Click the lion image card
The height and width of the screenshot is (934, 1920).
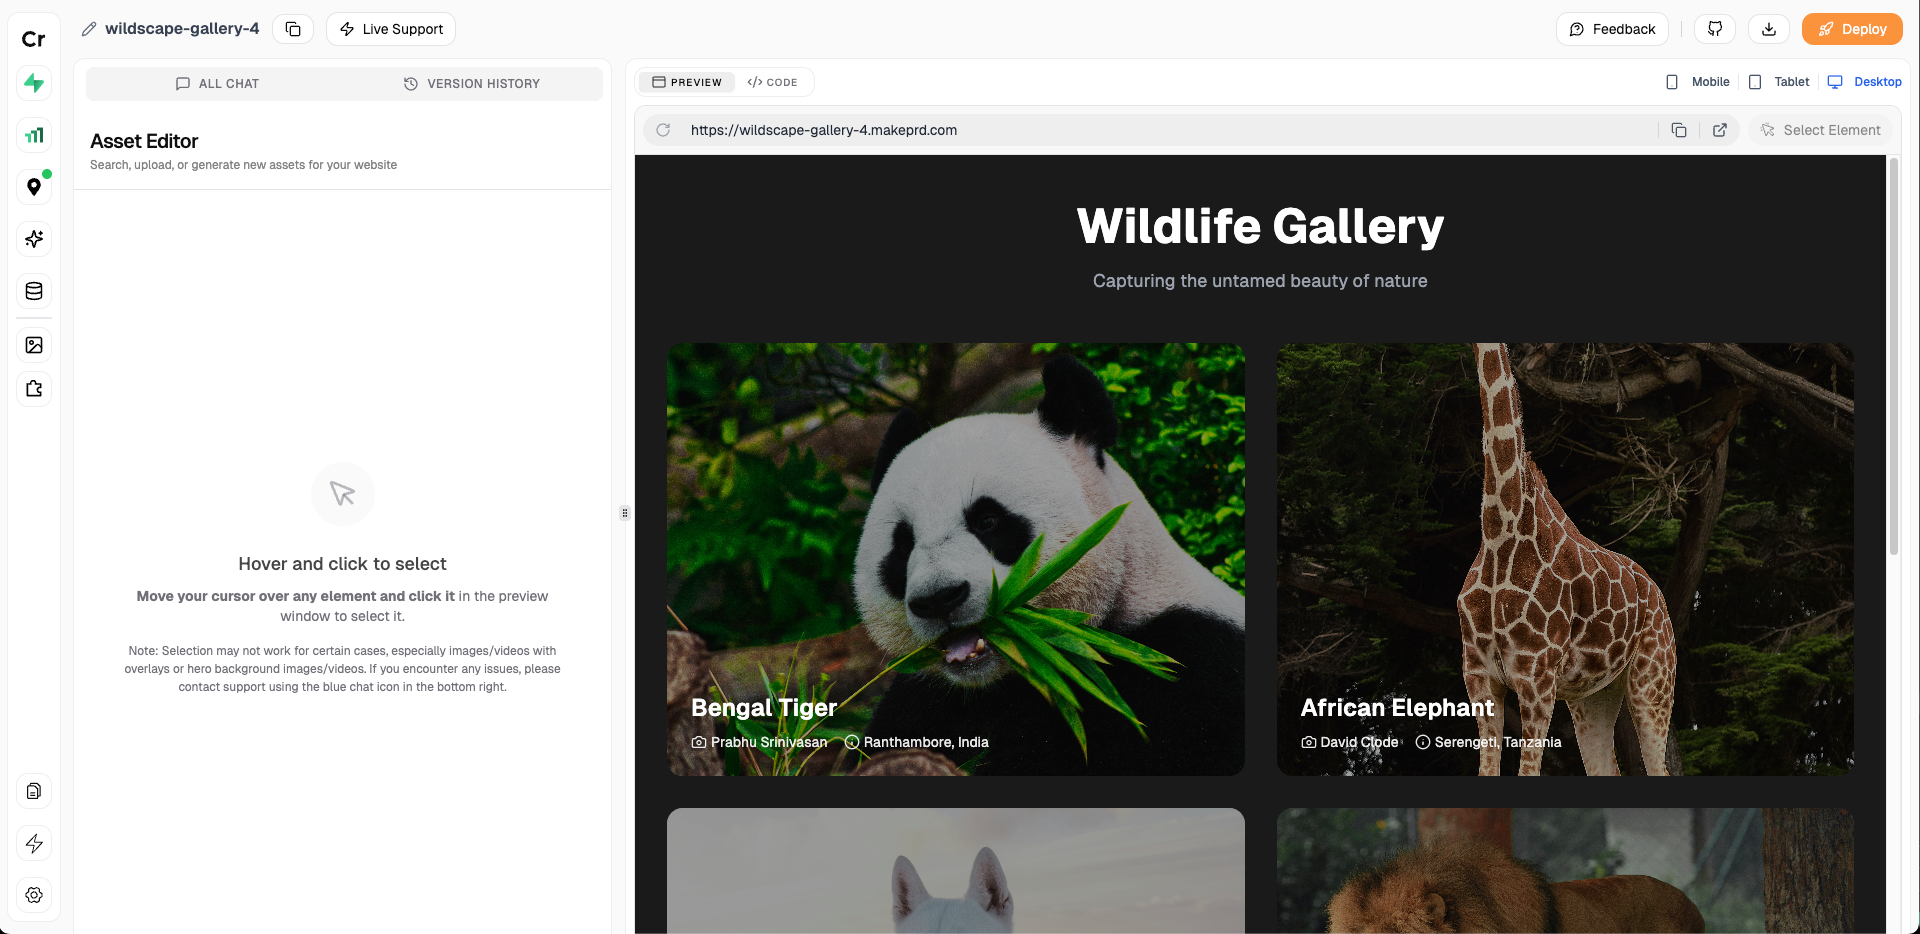[1565, 871]
